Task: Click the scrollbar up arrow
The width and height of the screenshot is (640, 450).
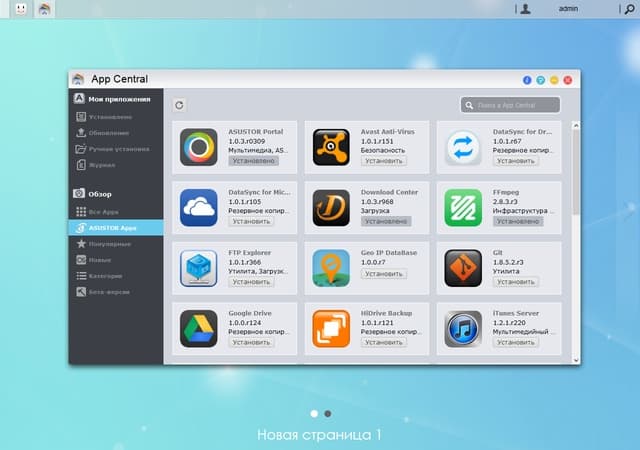Action: click(x=576, y=125)
